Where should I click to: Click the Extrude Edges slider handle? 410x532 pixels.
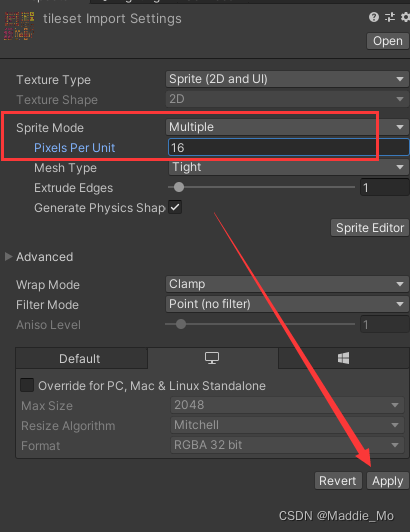[x=179, y=187]
